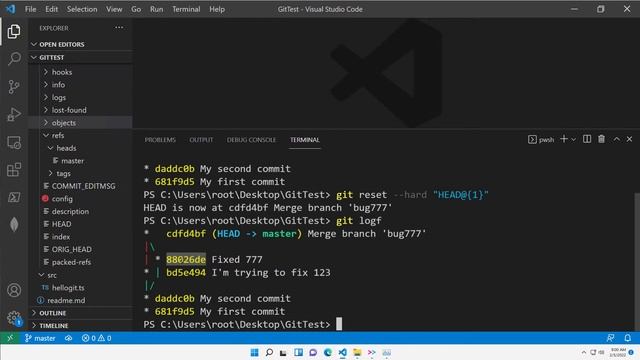Viewport: 640px width, 360px height.
Task: Open the hellogit.ts file
Action: (80, 288)
